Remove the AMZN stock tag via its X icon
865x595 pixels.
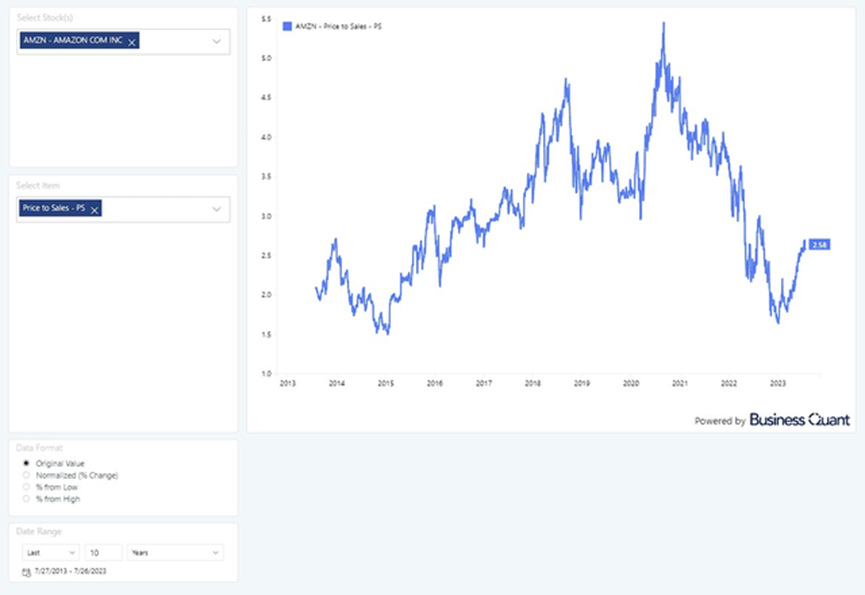pos(130,42)
